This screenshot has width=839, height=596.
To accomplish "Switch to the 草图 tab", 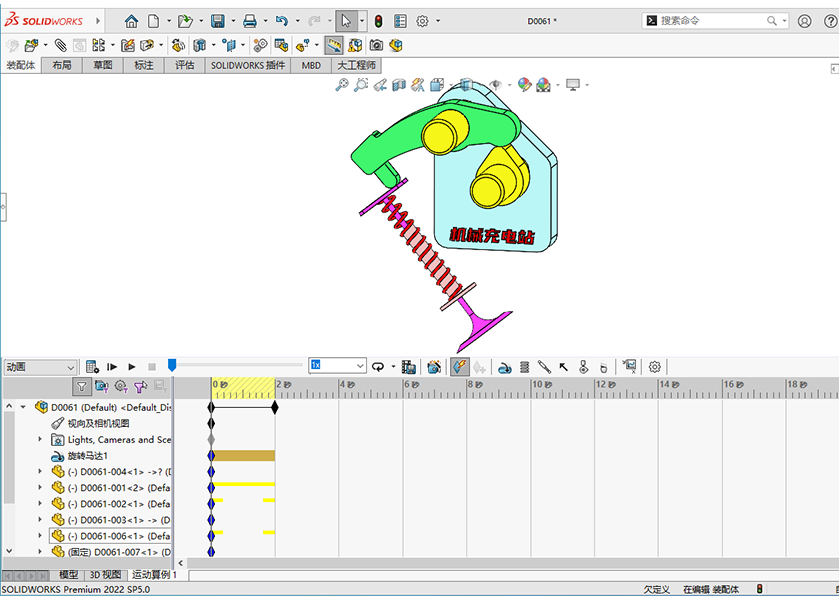I will pos(103,65).
